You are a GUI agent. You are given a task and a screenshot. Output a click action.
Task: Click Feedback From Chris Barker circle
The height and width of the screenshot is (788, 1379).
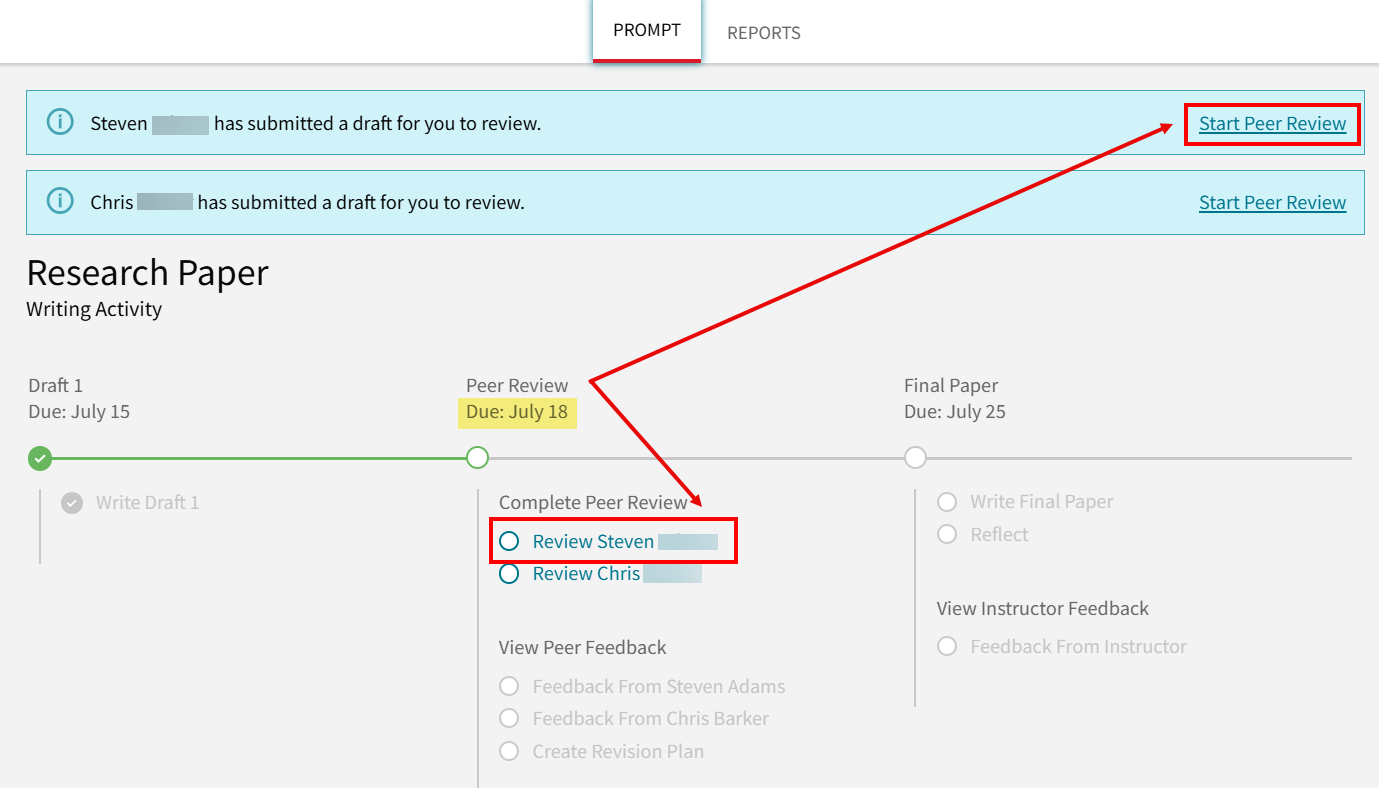pos(509,718)
